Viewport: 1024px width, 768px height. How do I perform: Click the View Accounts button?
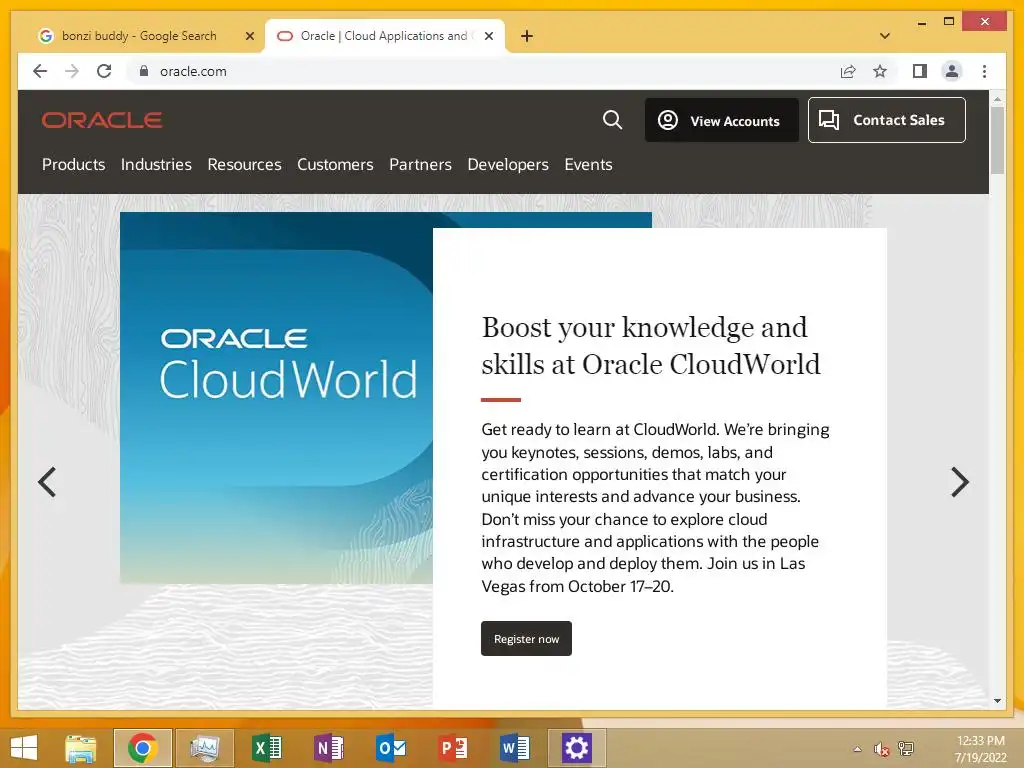click(x=722, y=120)
